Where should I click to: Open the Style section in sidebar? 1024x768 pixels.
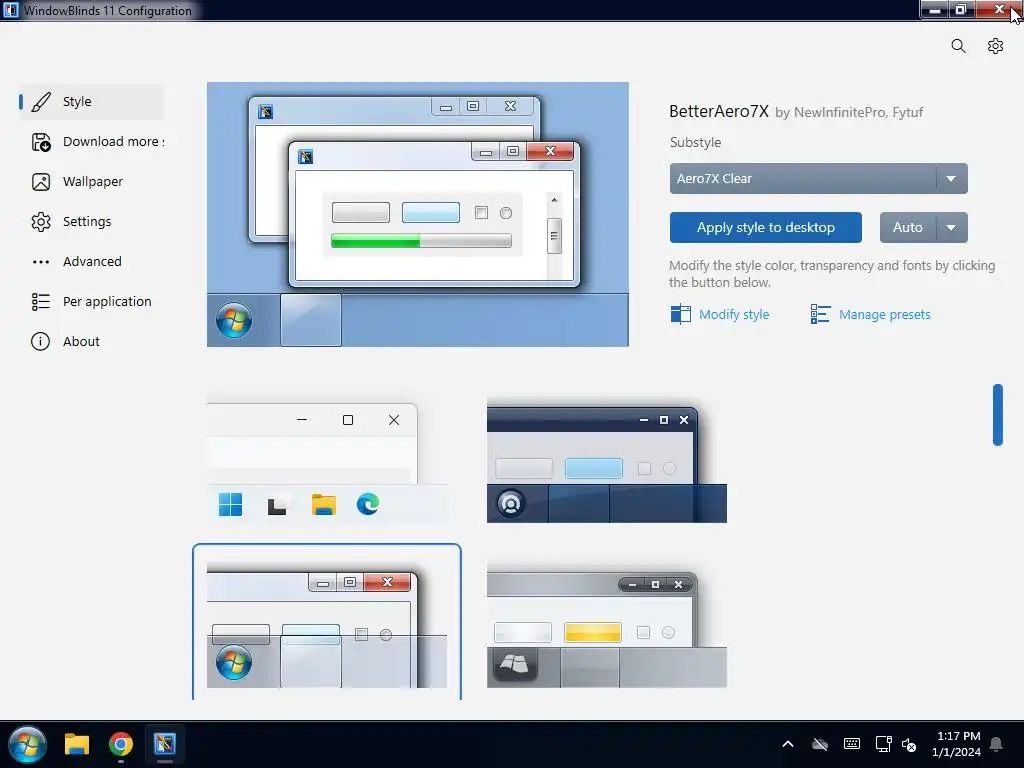point(91,102)
